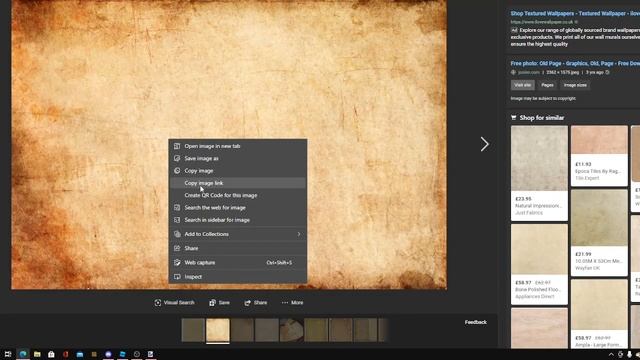Select the highlighted parchment thumbnail in filmstrip
The width and height of the screenshot is (640, 360).
[x=218, y=330]
